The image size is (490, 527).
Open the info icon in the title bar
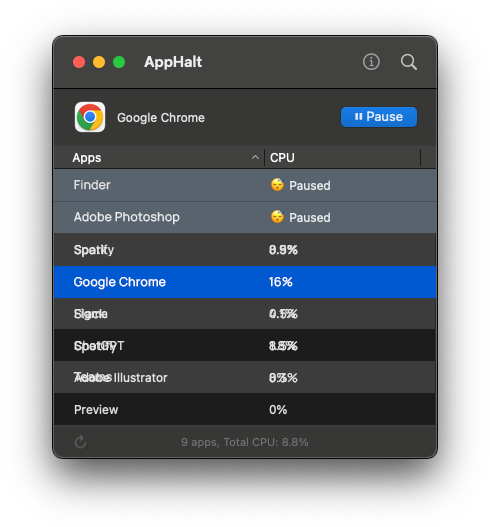[371, 62]
